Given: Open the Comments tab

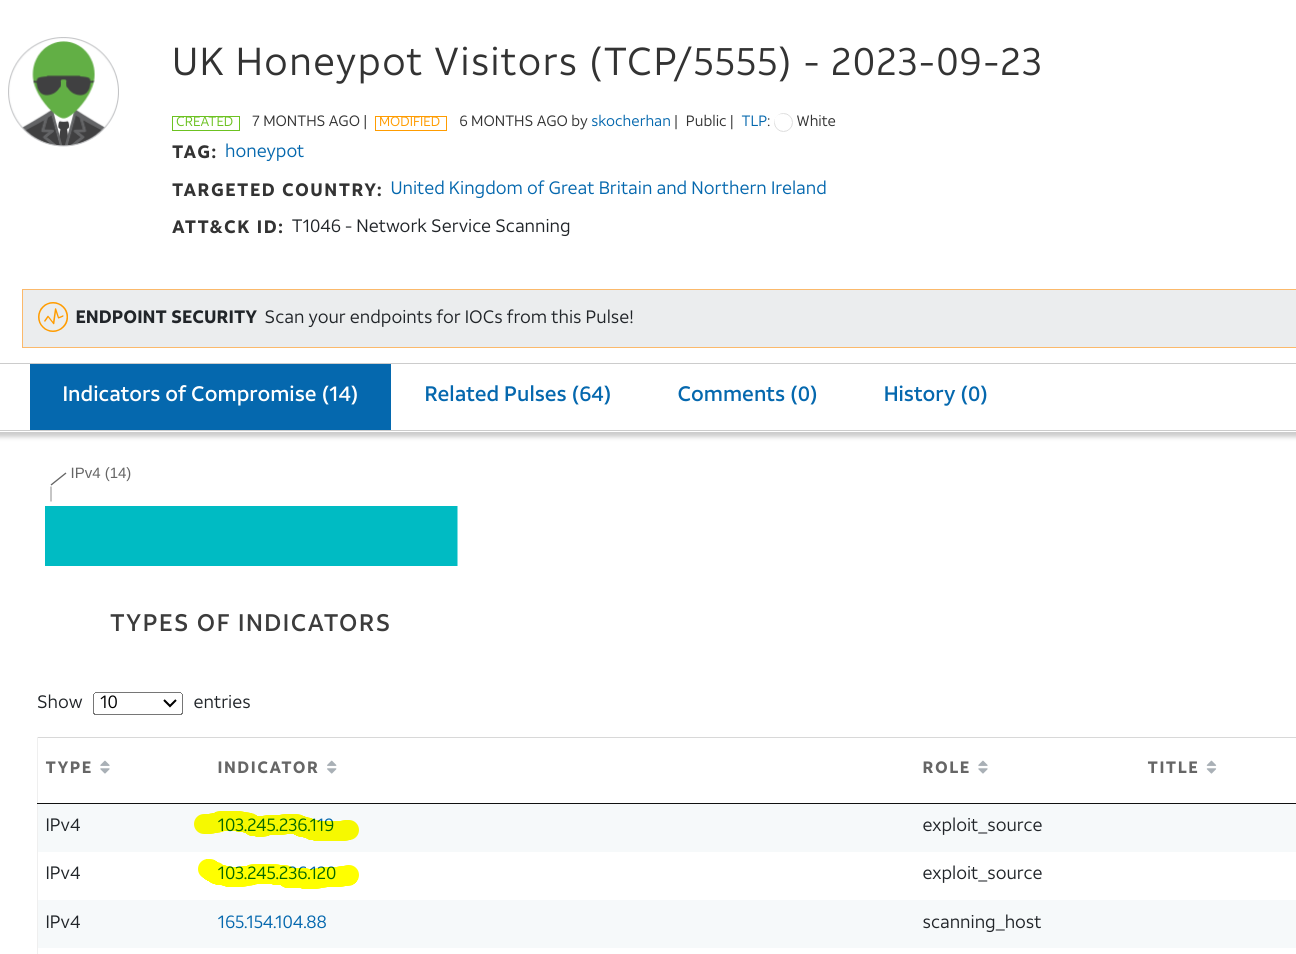Looking at the screenshot, I should (747, 395).
